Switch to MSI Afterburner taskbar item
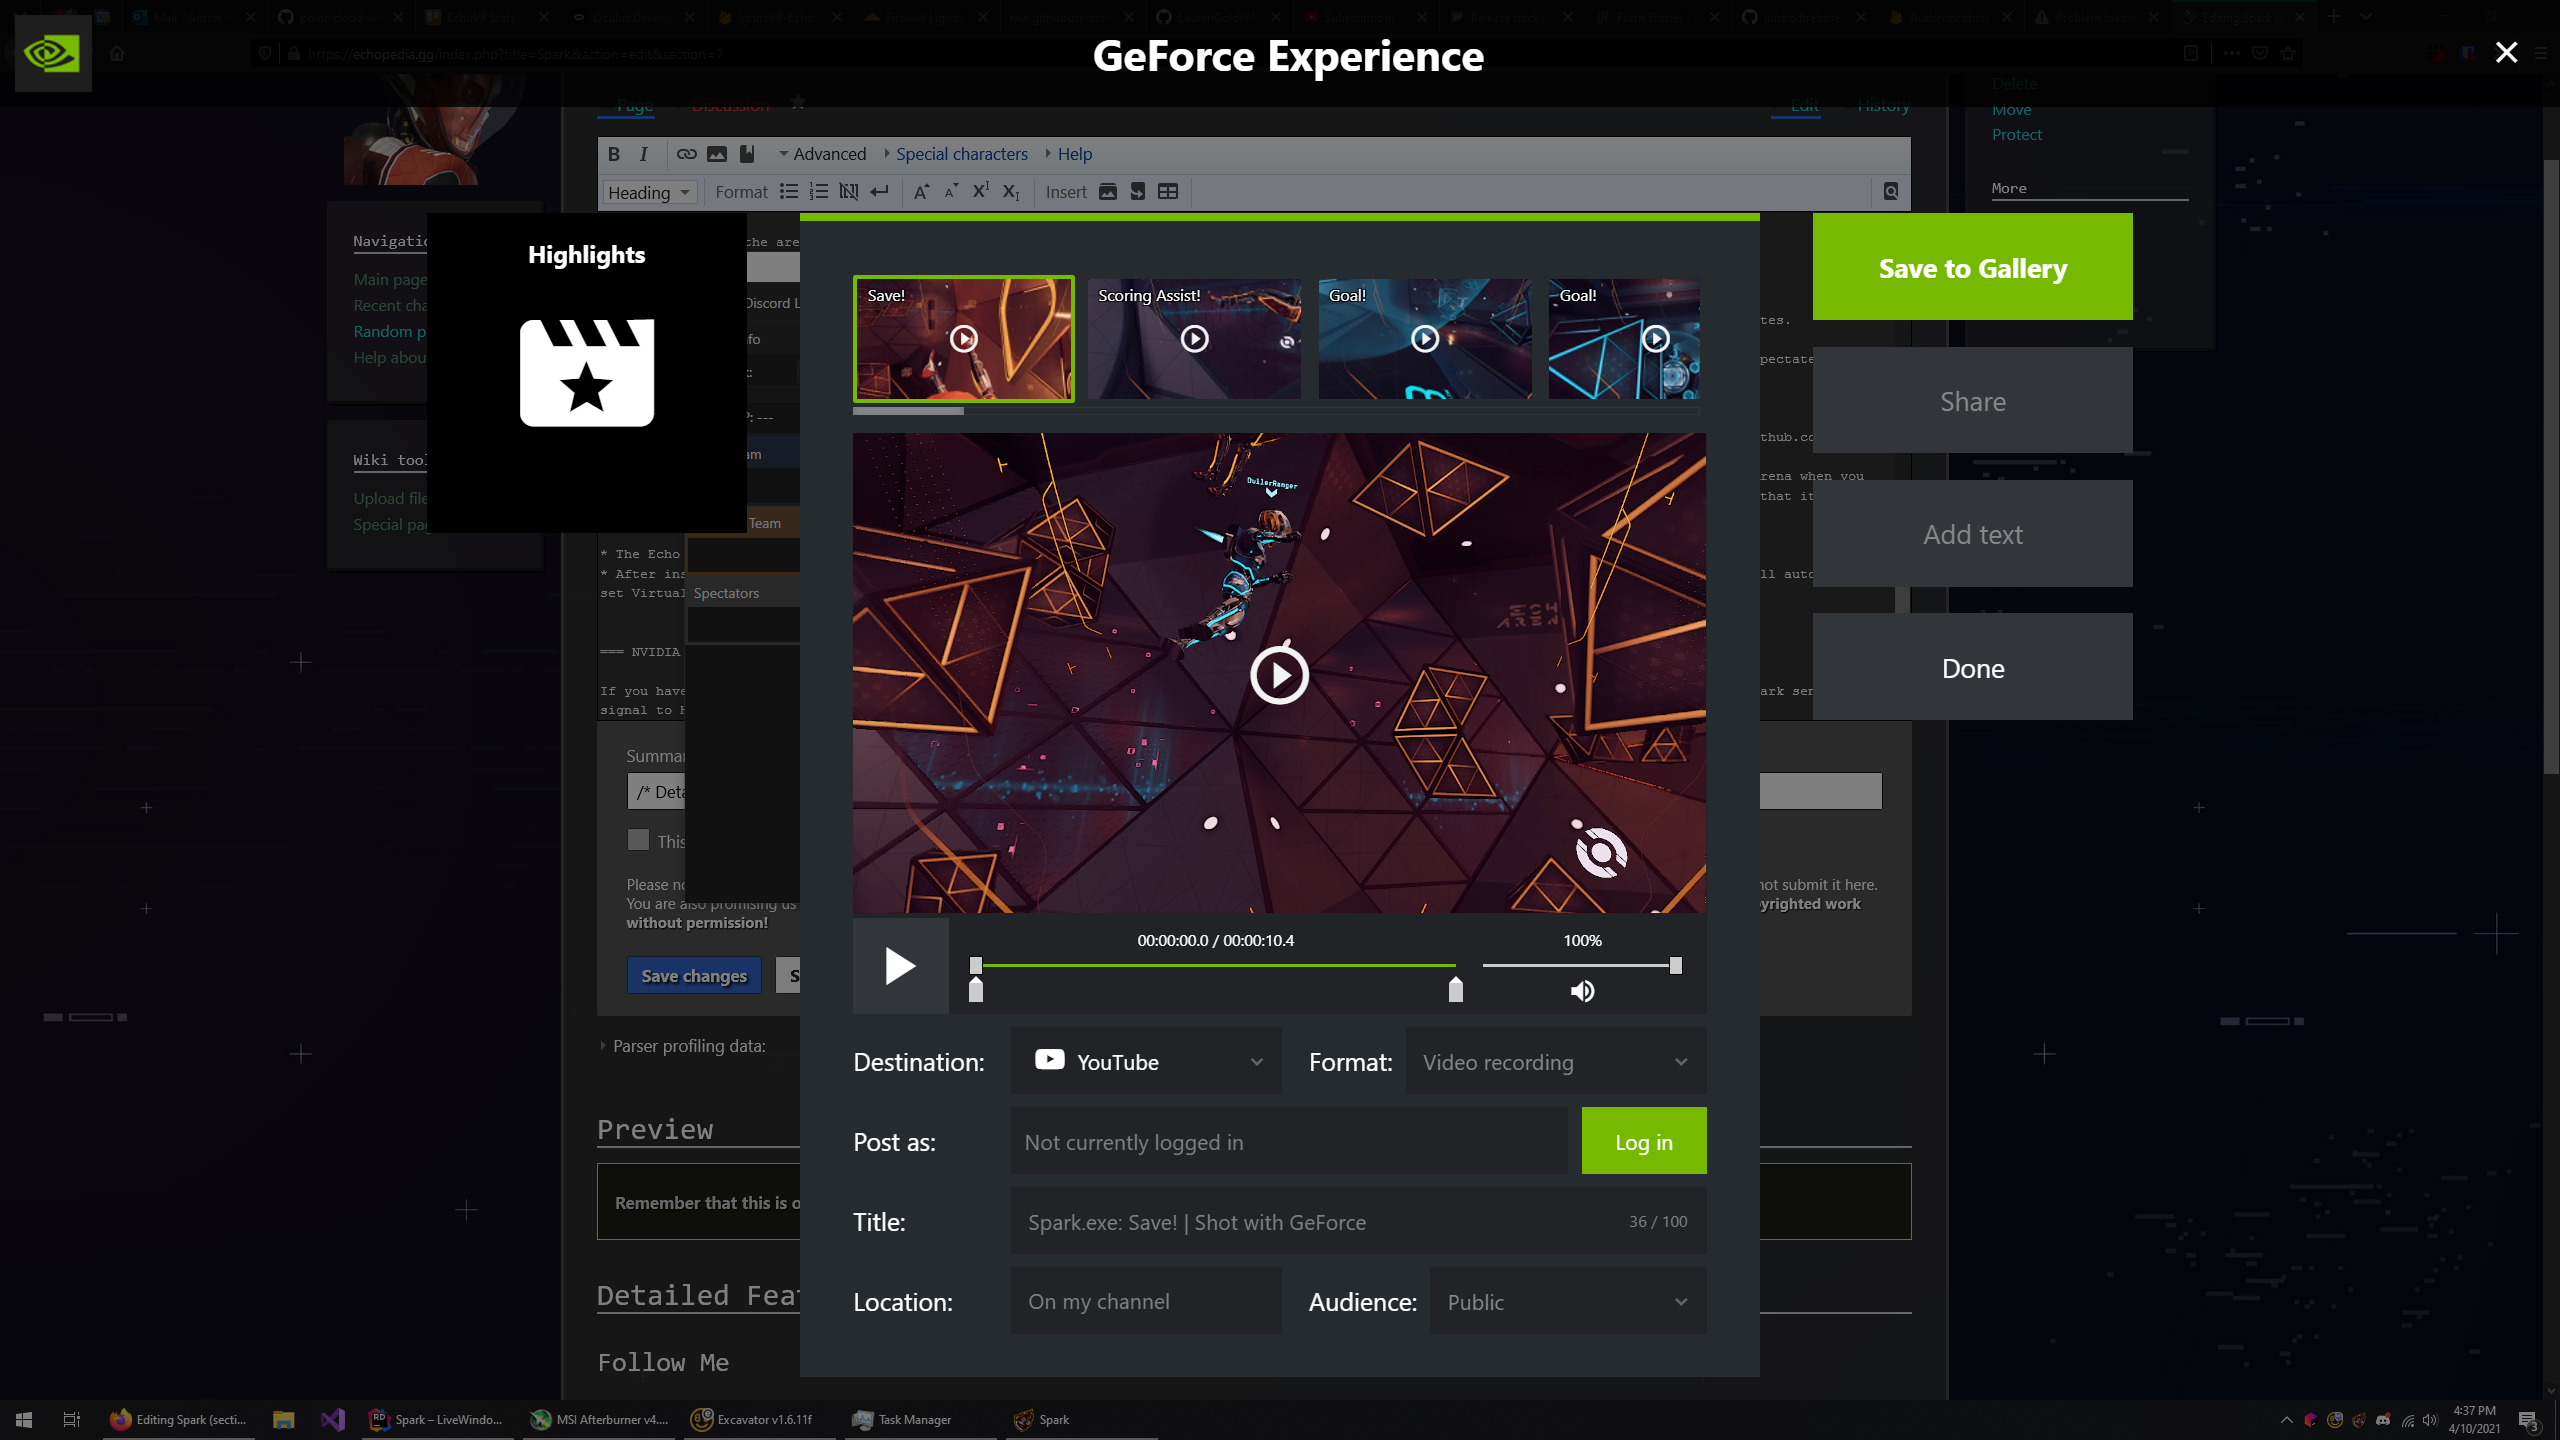 pyautogui.click(x=598, y=1420)
